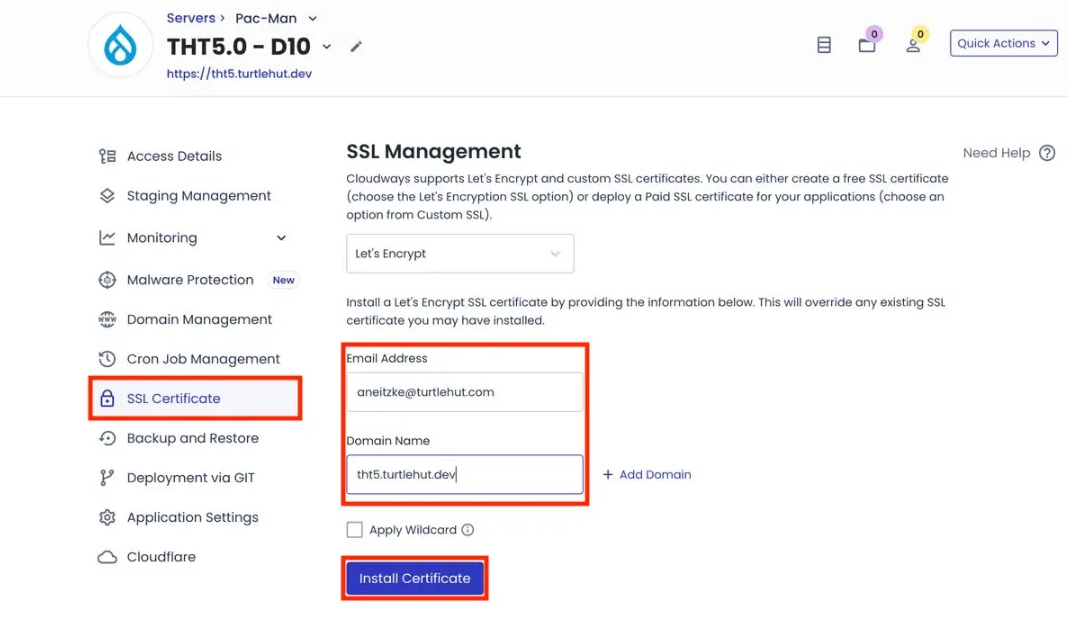Click the Apply Wildcard info icon
This screenshot has height=638, width=1067.
467,530
